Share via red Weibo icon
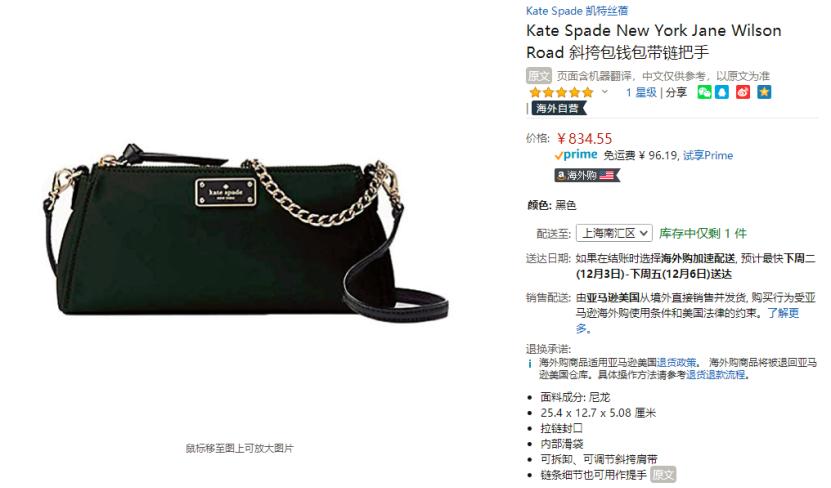831x488 pixels. click(743, 92)
